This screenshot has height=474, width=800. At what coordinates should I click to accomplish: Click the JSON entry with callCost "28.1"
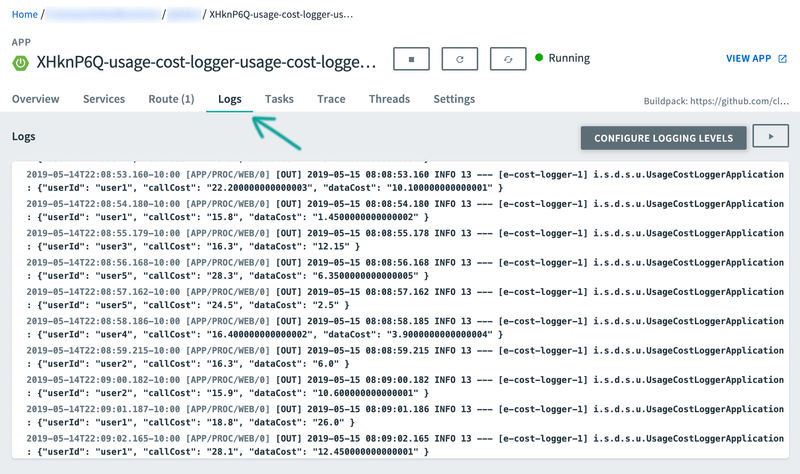tap(228, 452)
